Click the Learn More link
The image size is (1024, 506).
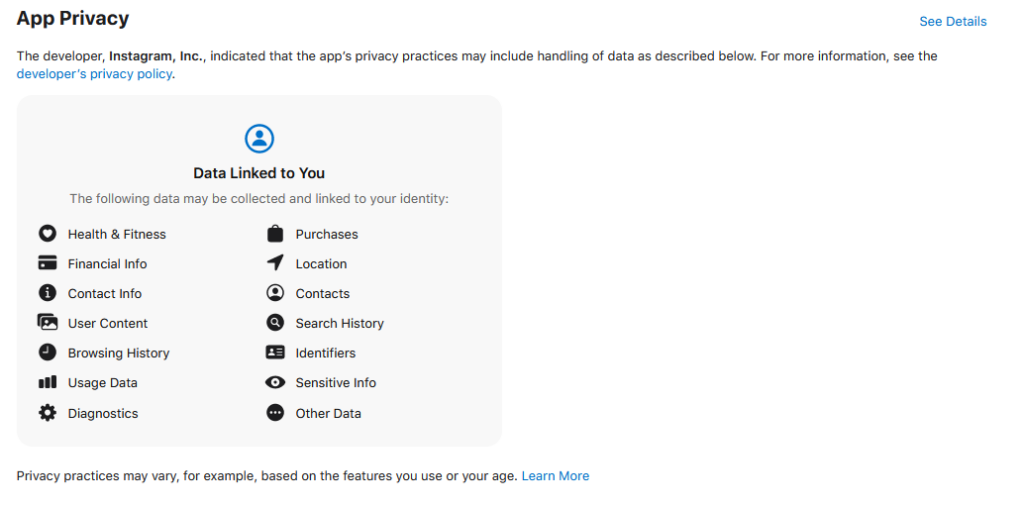[x=555, y=476]
